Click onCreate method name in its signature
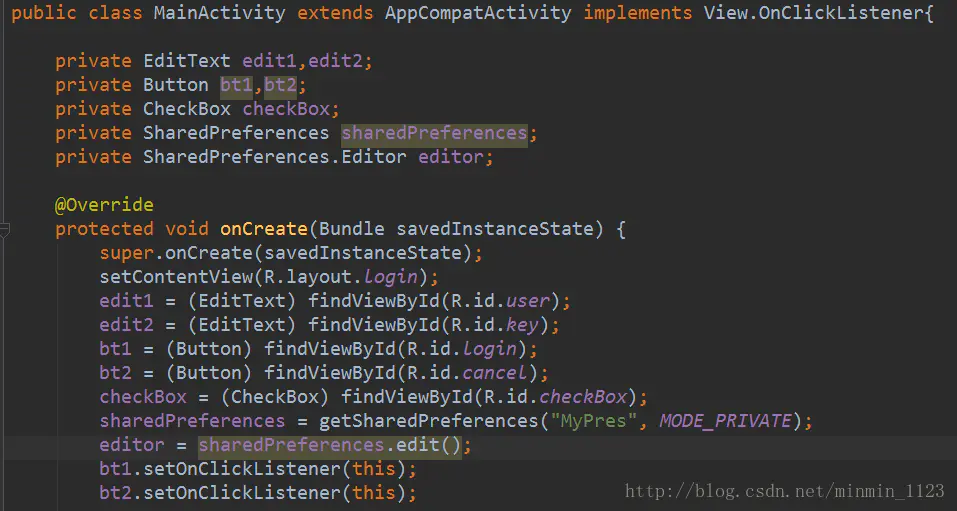The height and width of the screenshot is (511, 957). click(264, 229)
